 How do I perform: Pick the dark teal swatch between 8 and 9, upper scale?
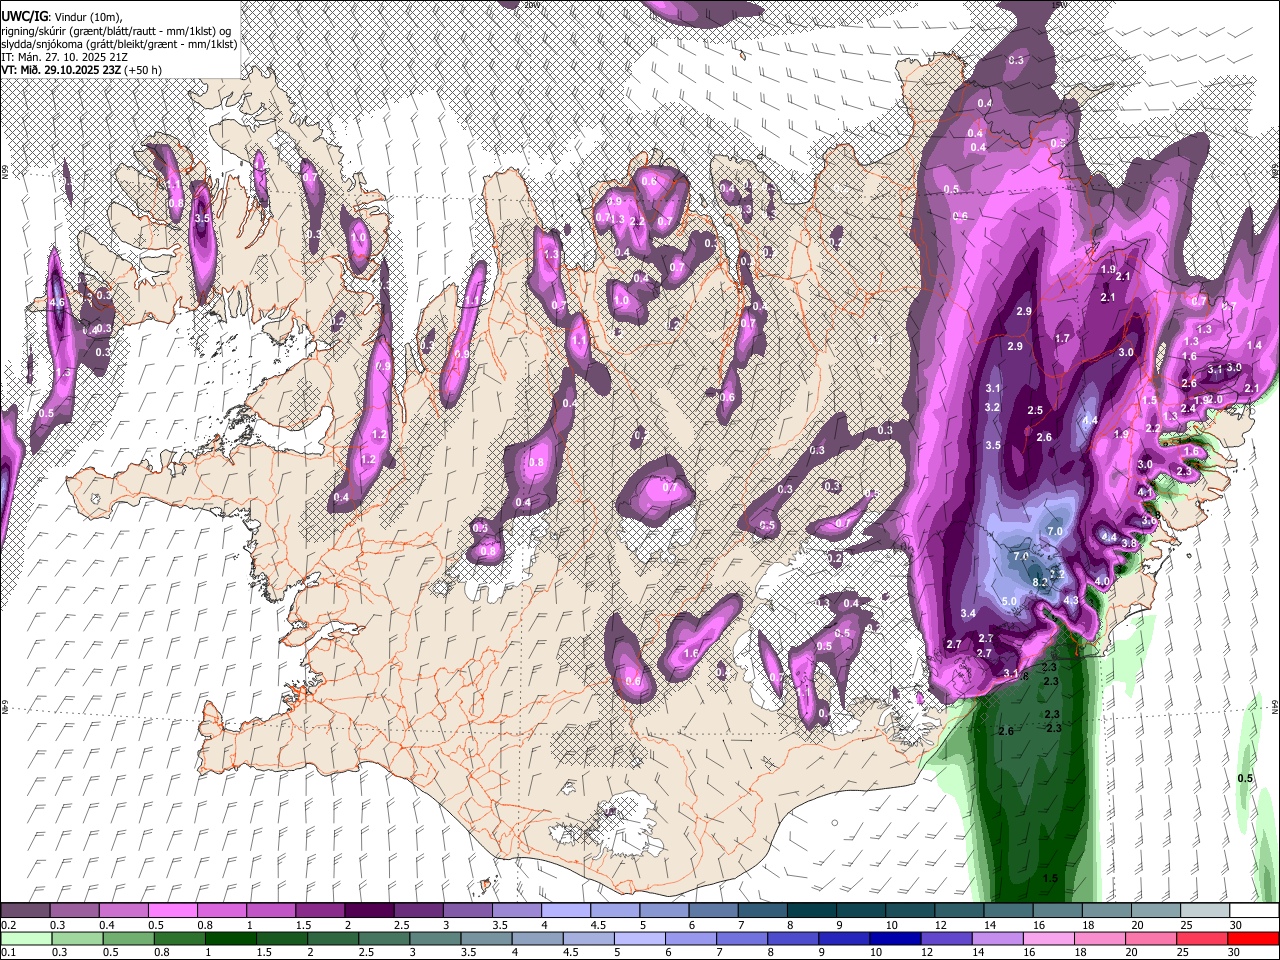click(x=811, y=911)
